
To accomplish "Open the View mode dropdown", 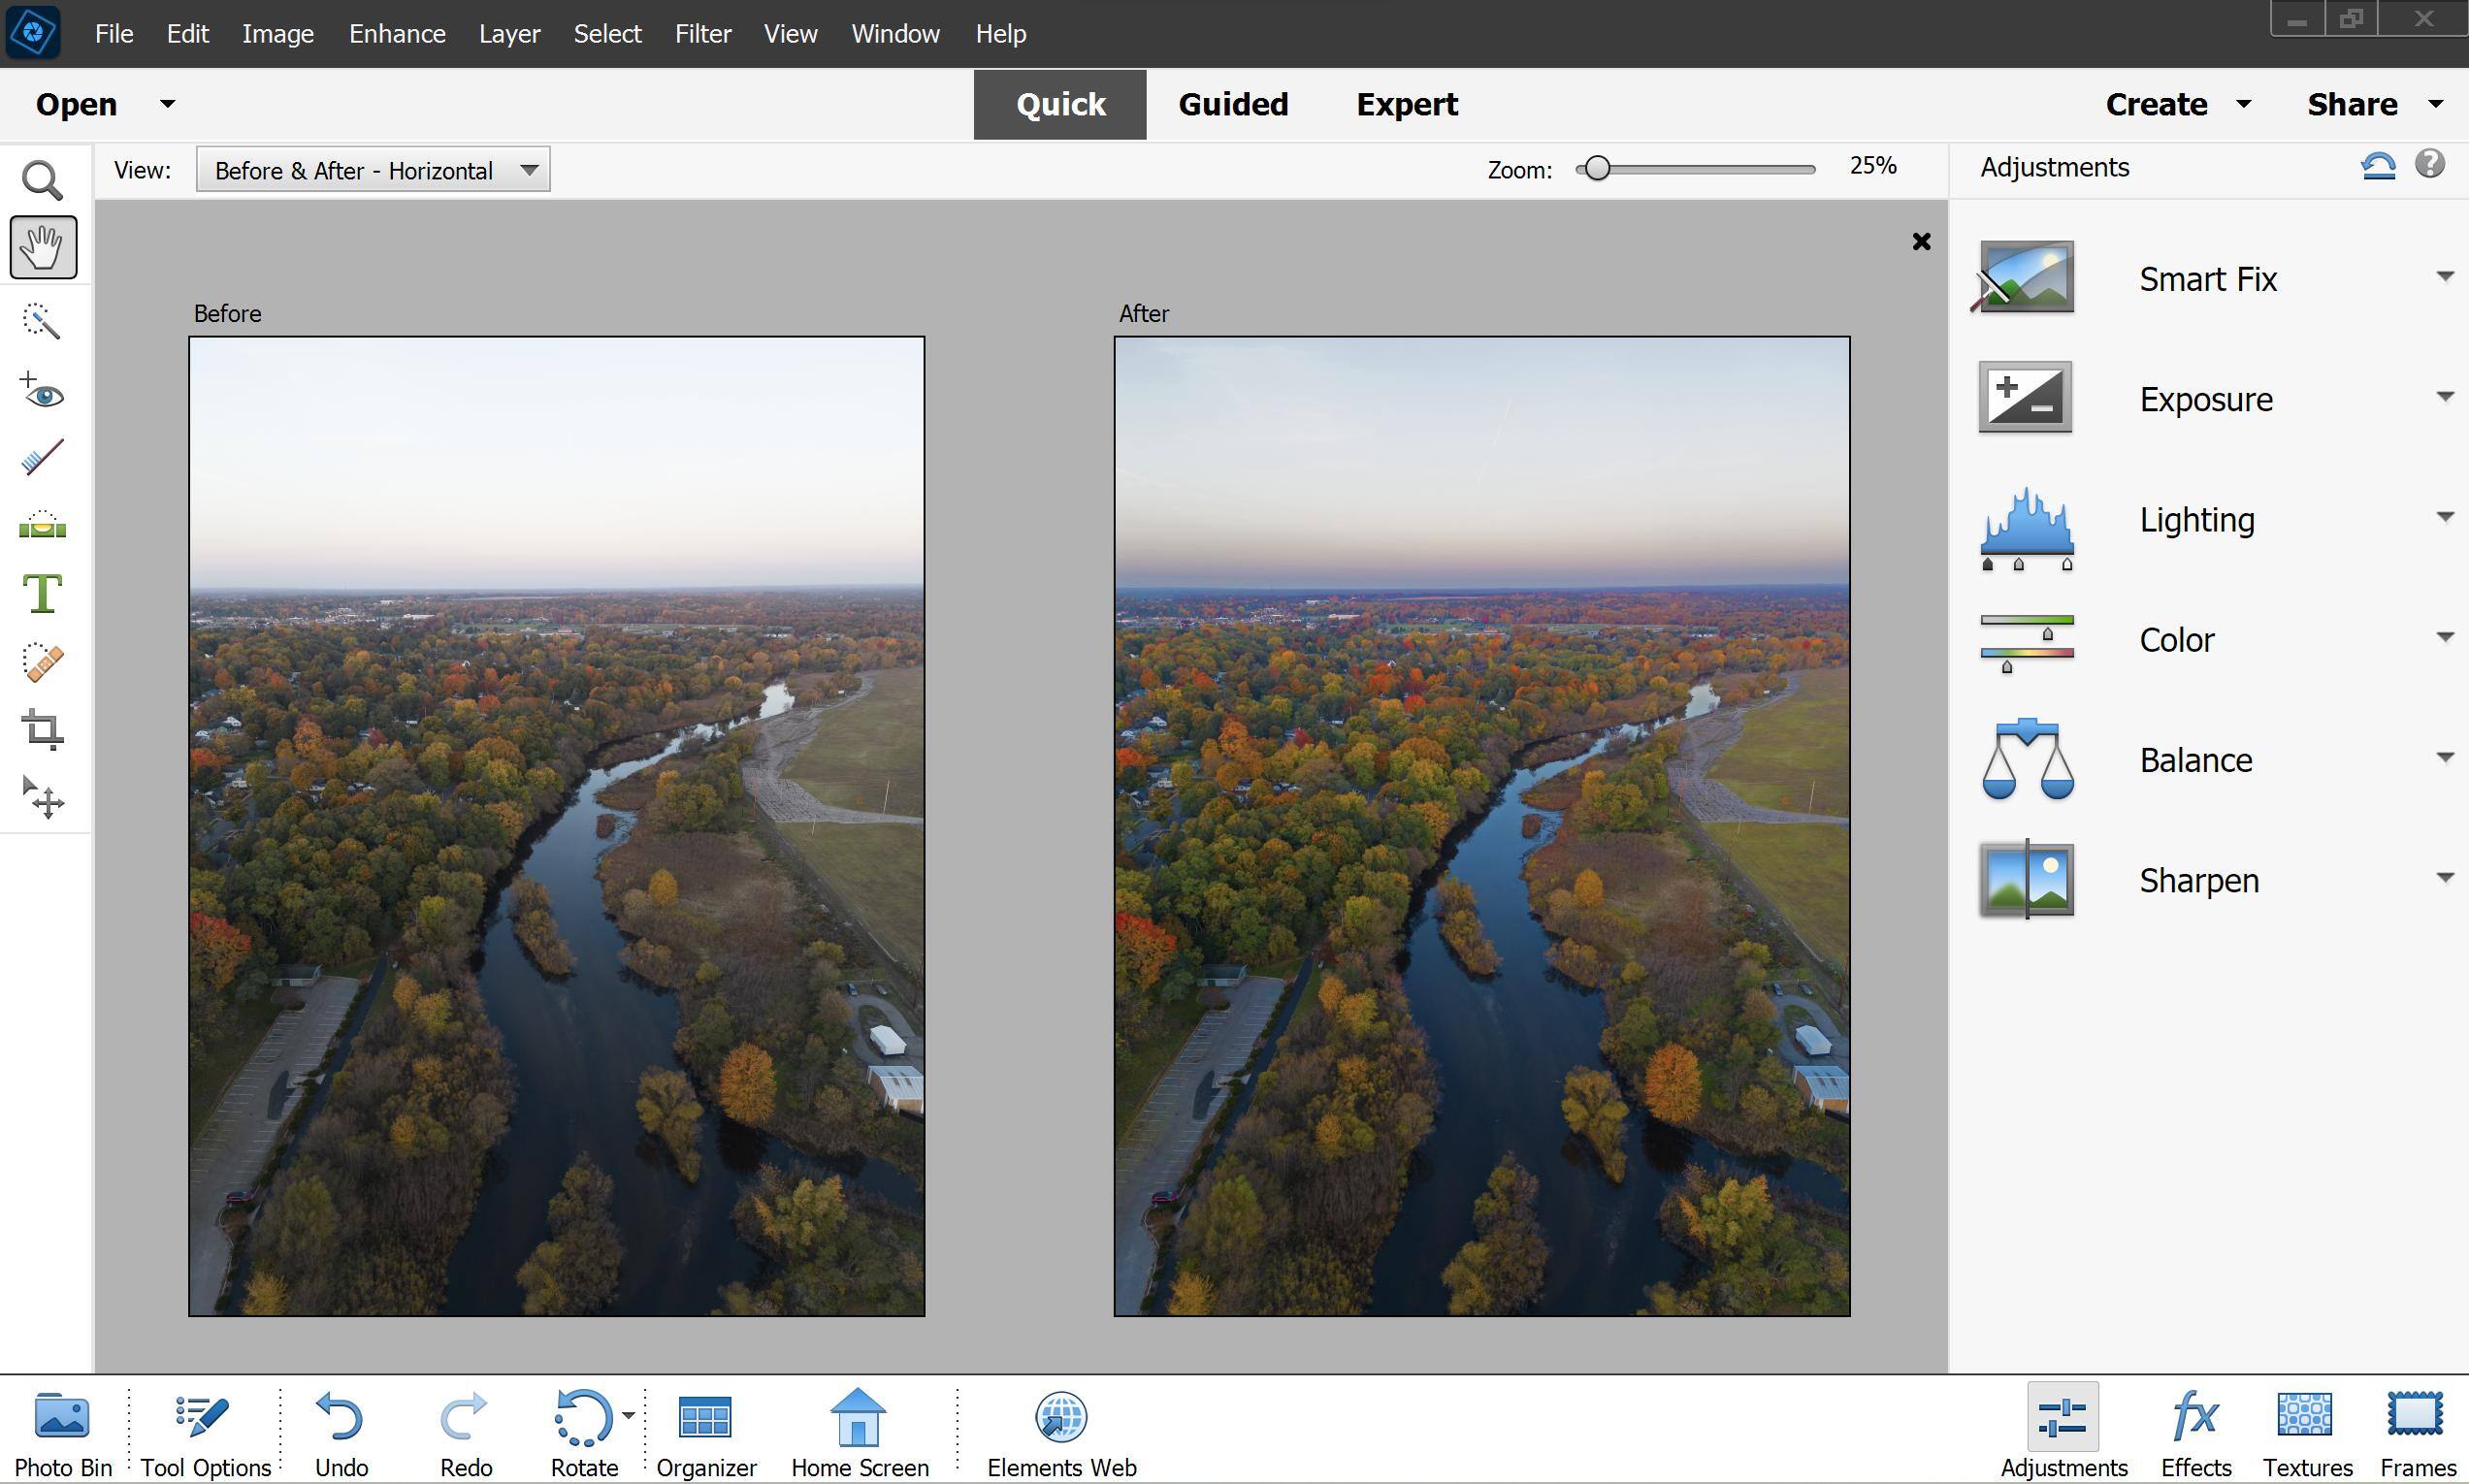I will pos(372,170).
